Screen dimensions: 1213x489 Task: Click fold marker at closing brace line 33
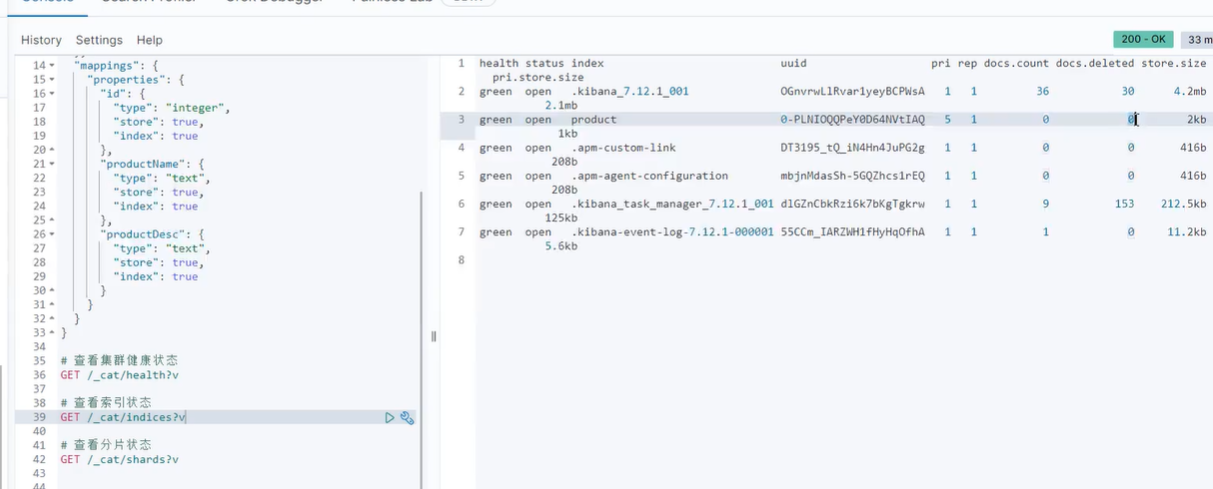pos(52,333)
